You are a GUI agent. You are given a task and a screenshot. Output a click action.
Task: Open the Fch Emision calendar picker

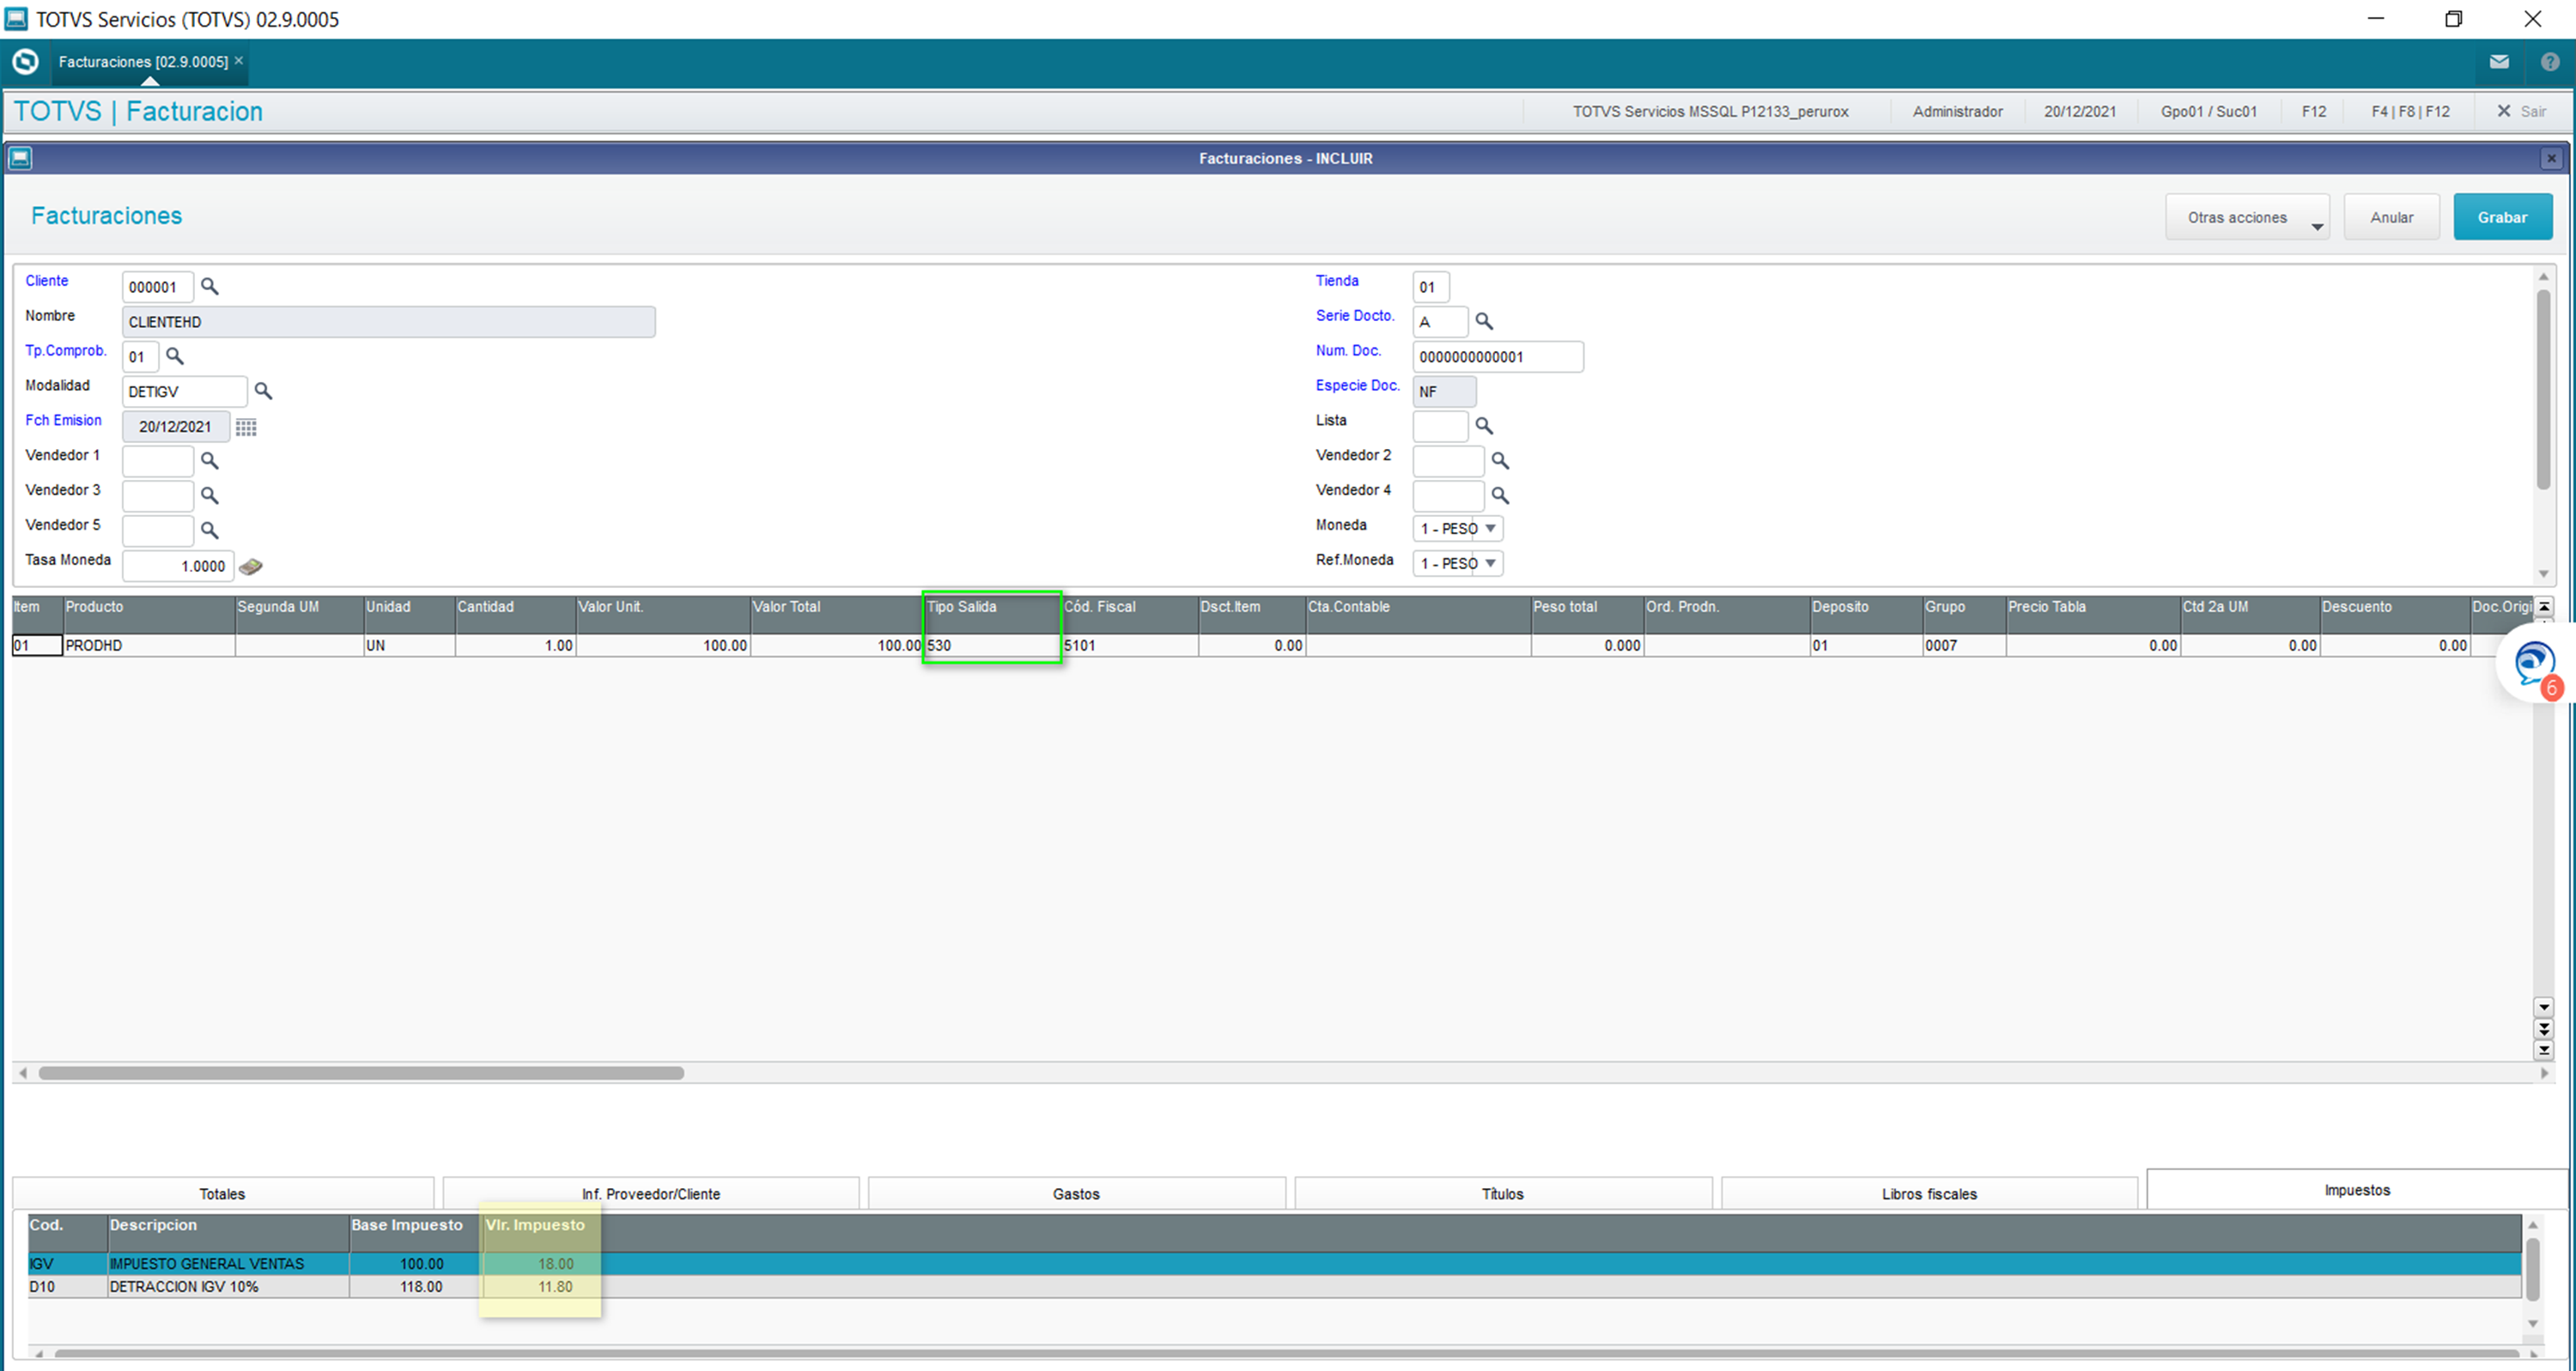[246, 427]
